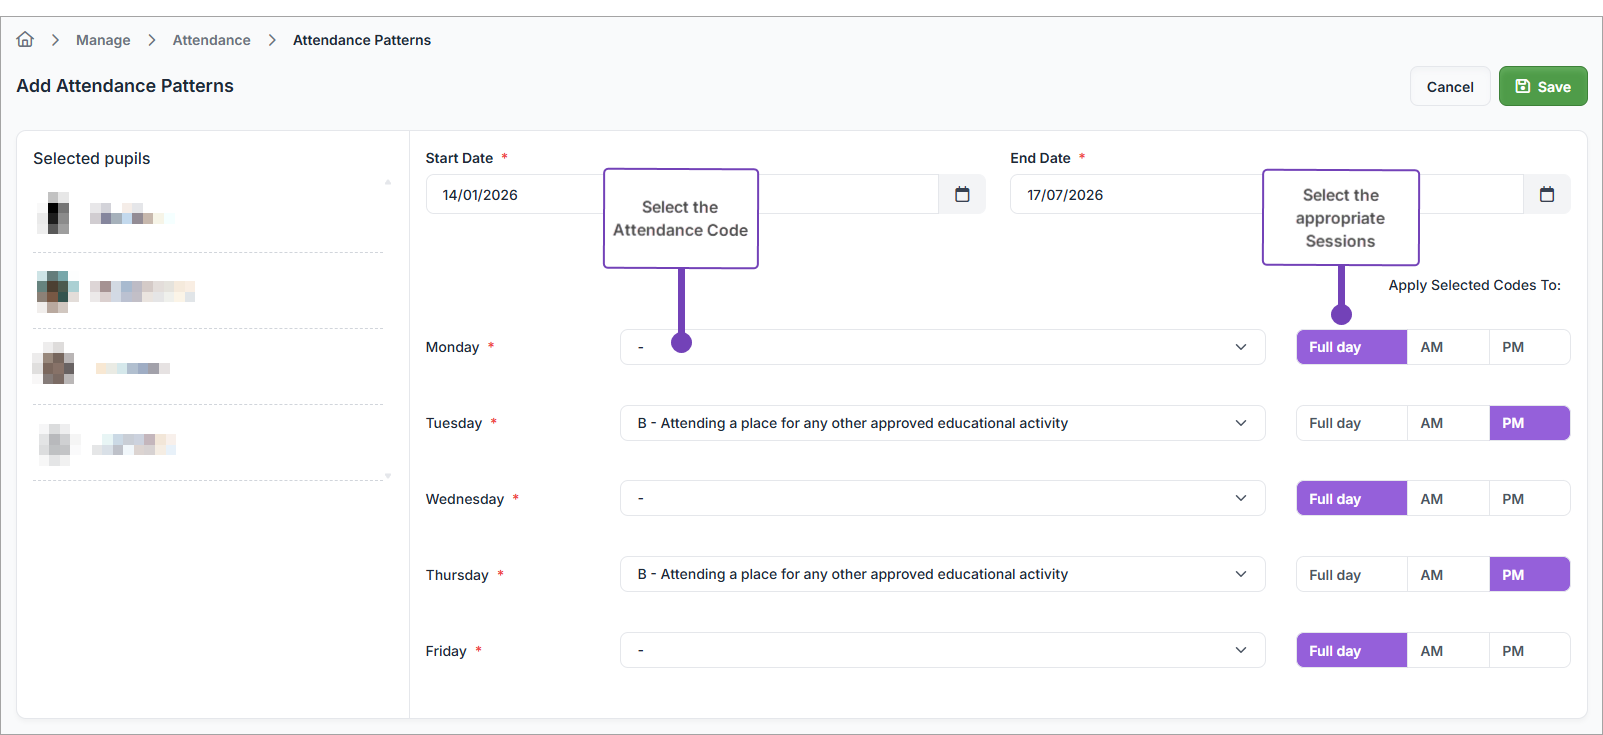Click the home icon in breadcrumb

click(x=25, y=39)
